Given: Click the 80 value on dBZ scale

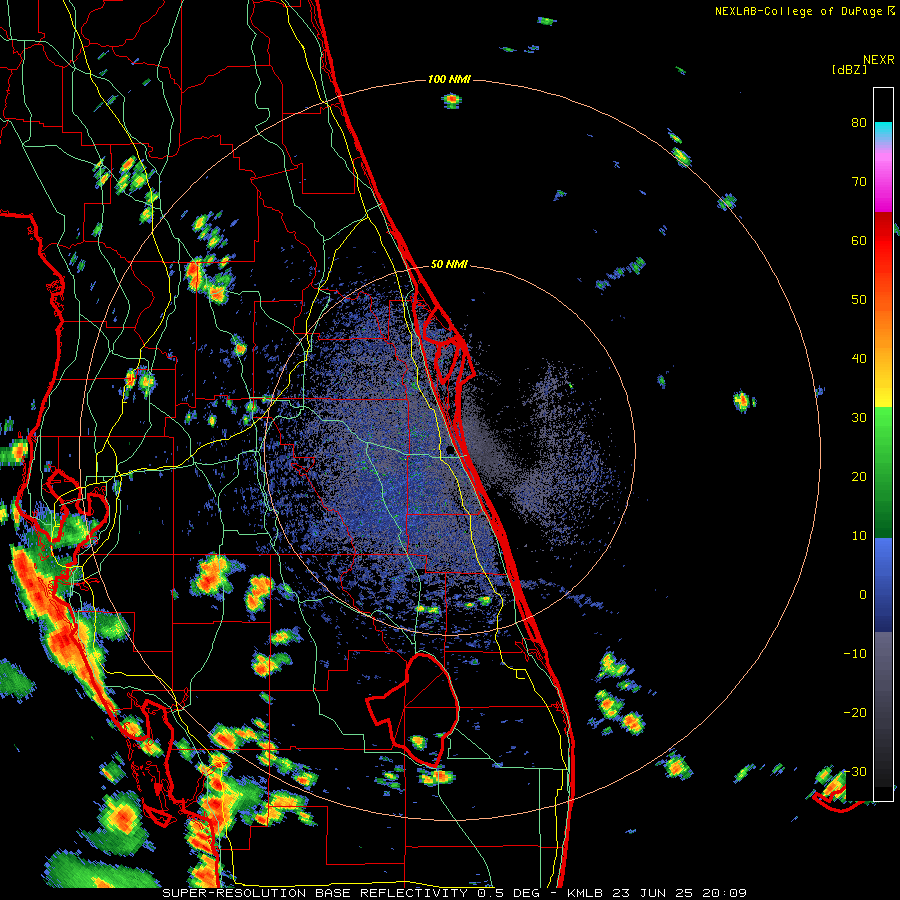Looking at the screenshot, I should [x=859, y=123].
